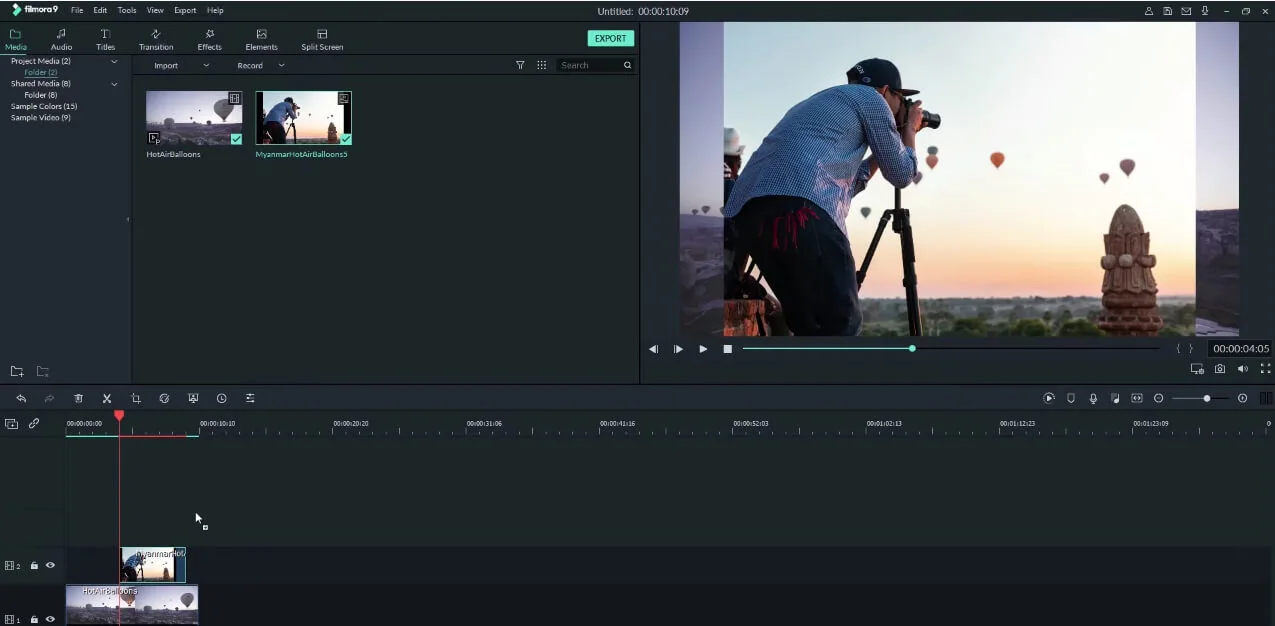Click the mark out bracket in preview
This screenshot has width=1275, height=626.
(x=1191, y=349)
